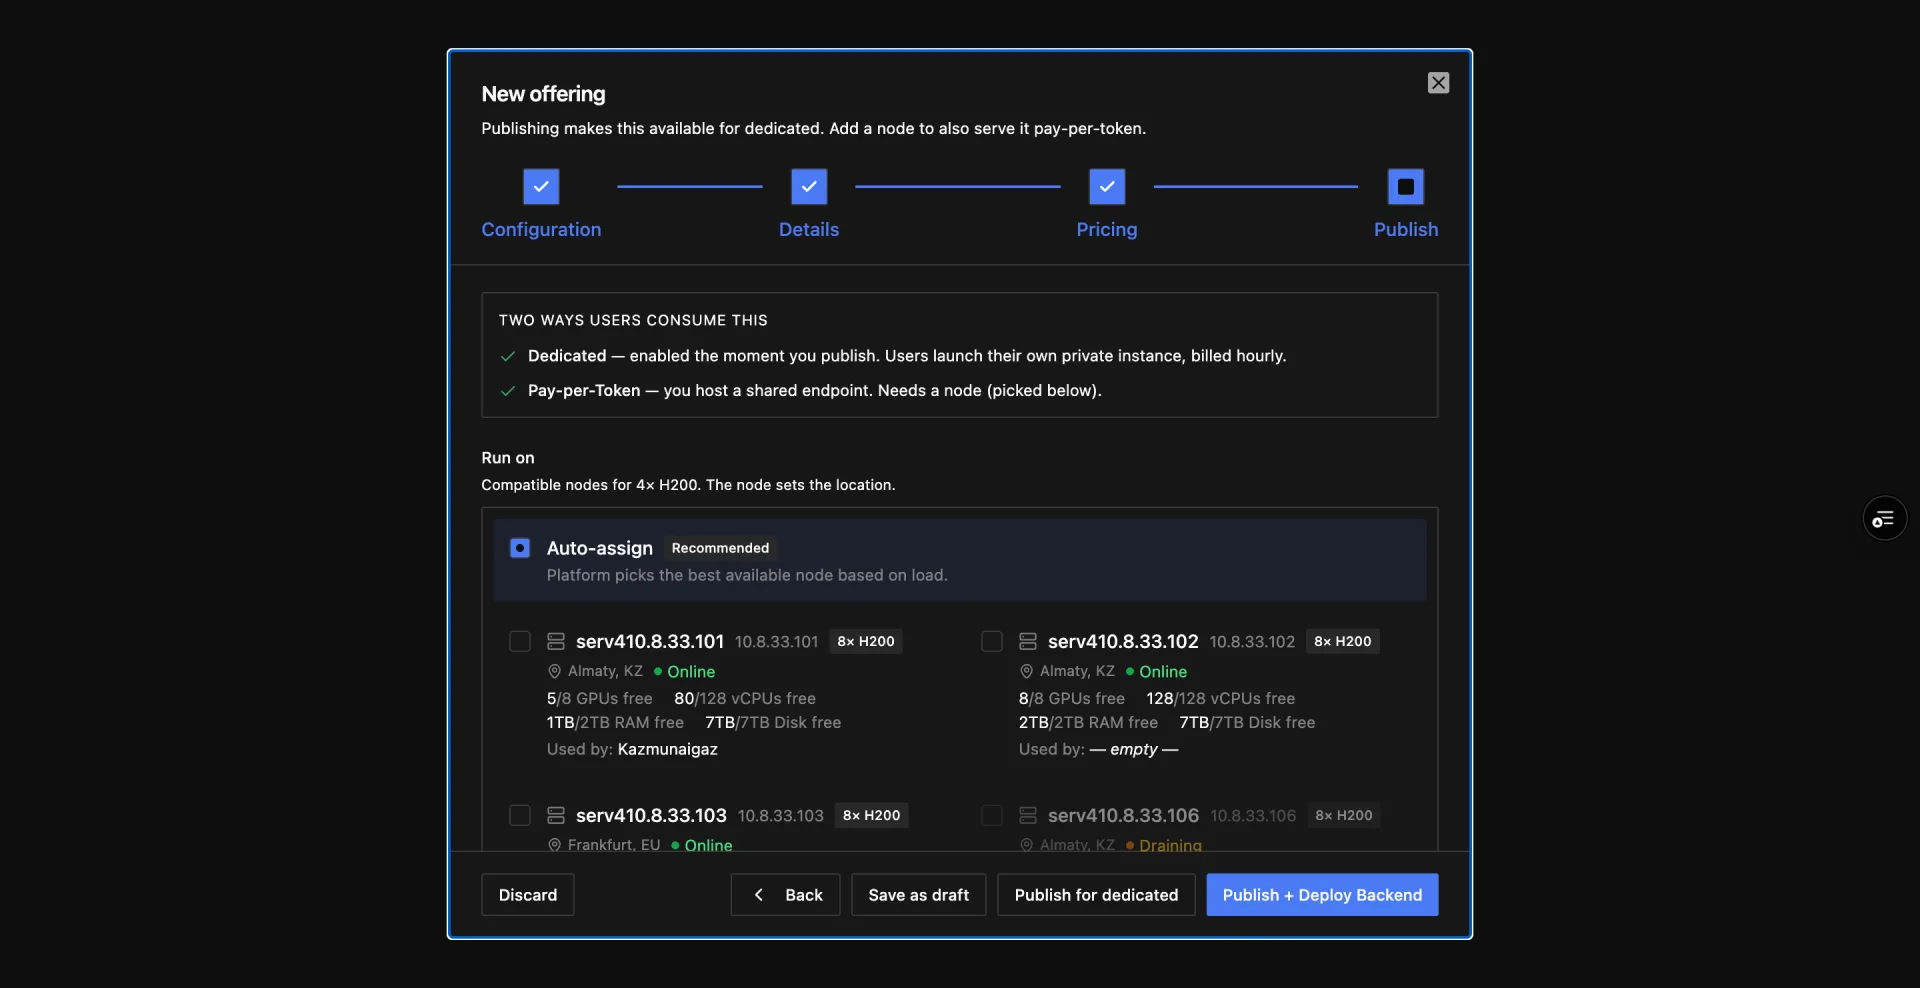Image resolution: width=1920 pixels, height=988 pixels.
Task: Click the 8x H200 badge on serv410.8.33.106
Action: [1344, 815]
